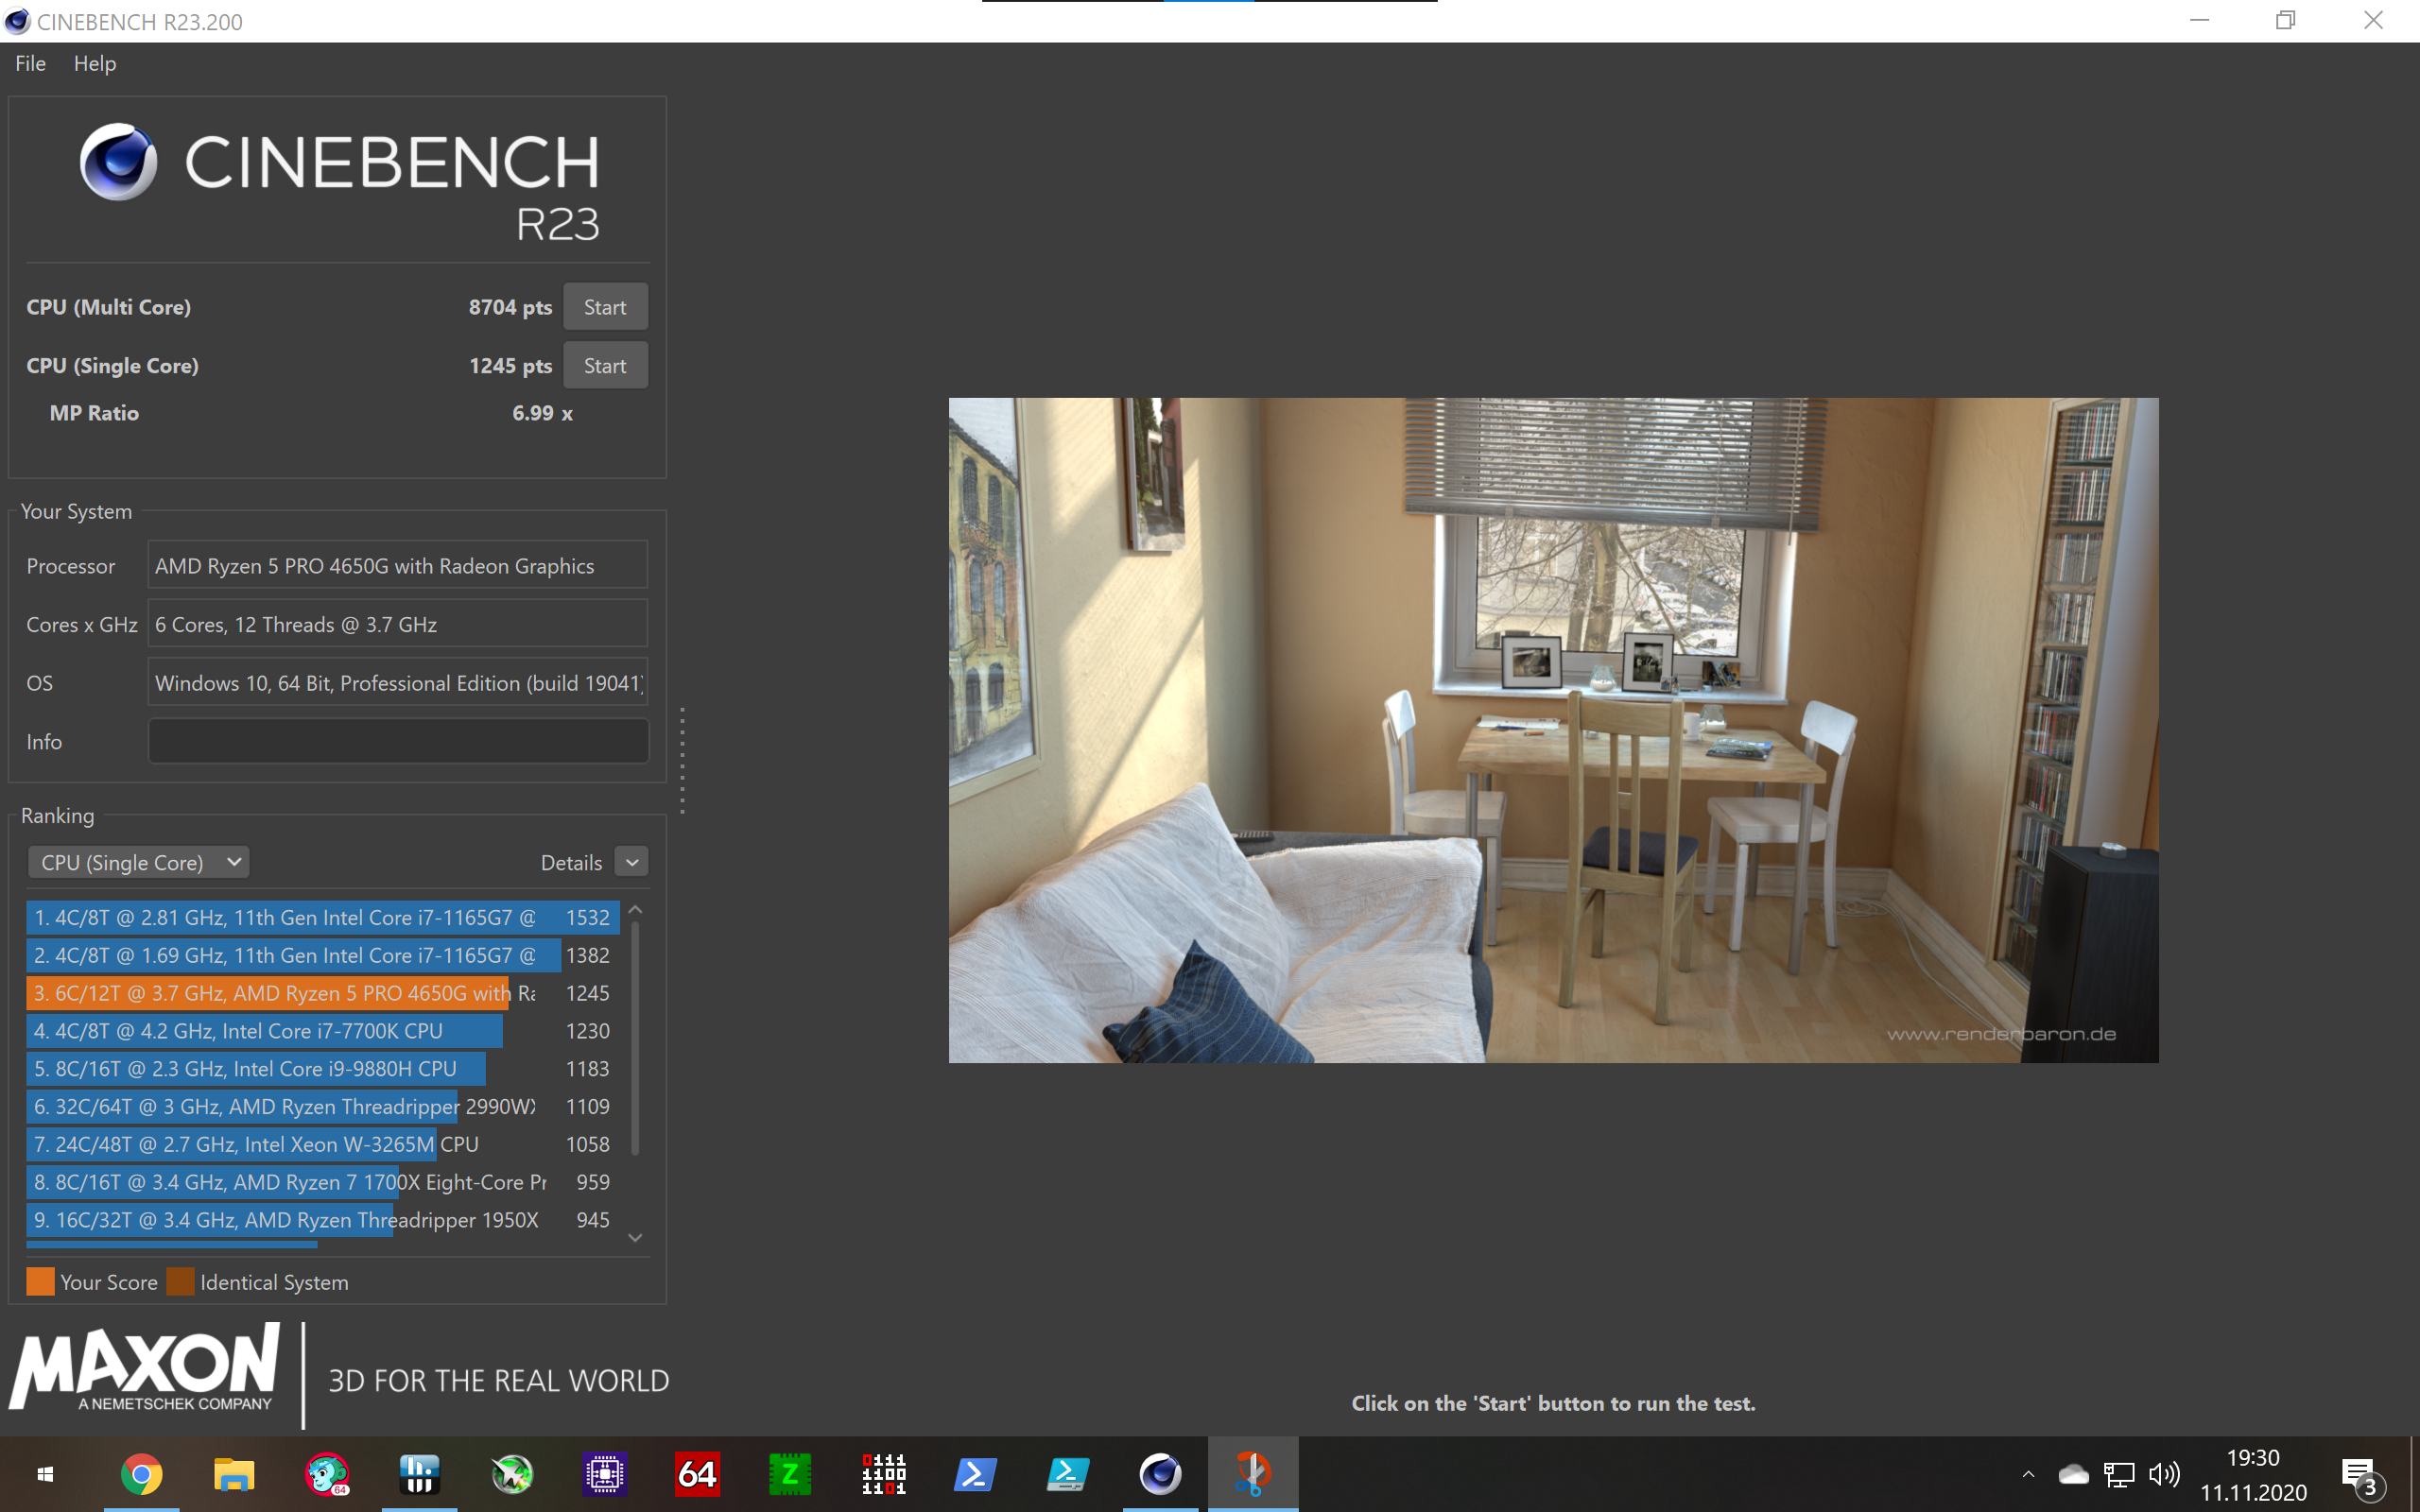Select ranking entry Intel Core i7-1165G7 @ 2.81 GHz
The height and width of the screenshot is (1512, 2420).
(322, 918)
